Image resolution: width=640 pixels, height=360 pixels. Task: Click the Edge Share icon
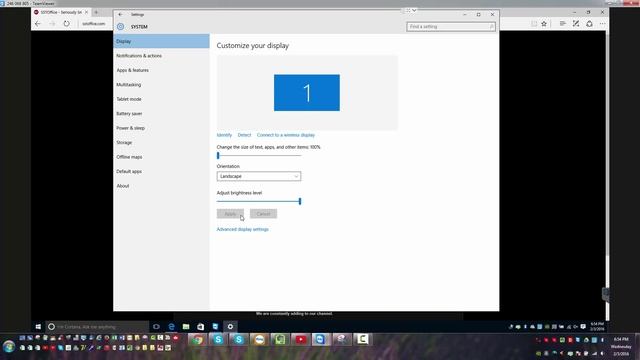[x=589, y=24]
